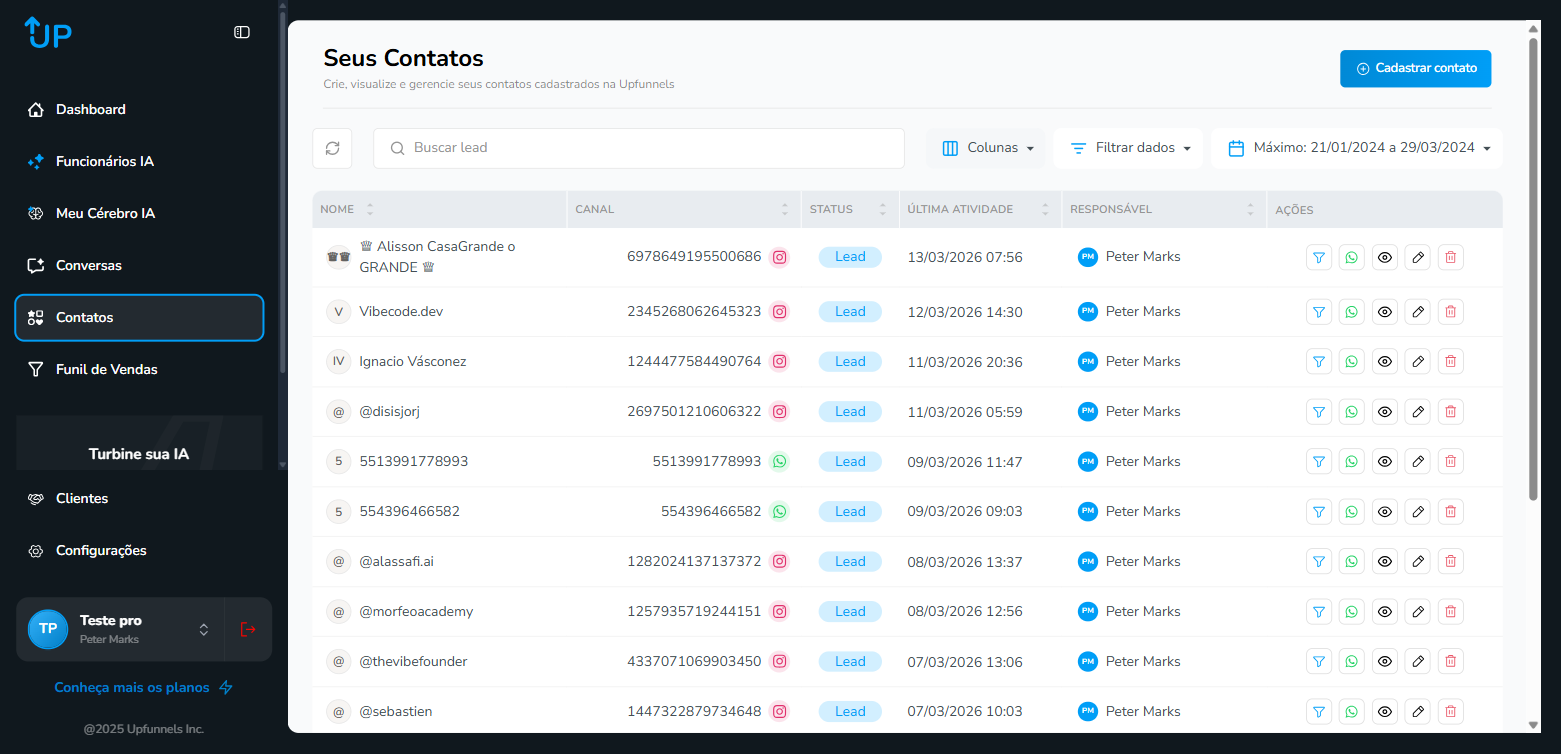The width and height of the screenshot is (1561, 754).
Task: Open the Conheça mais os planos link
Action: tap(133, 687)
